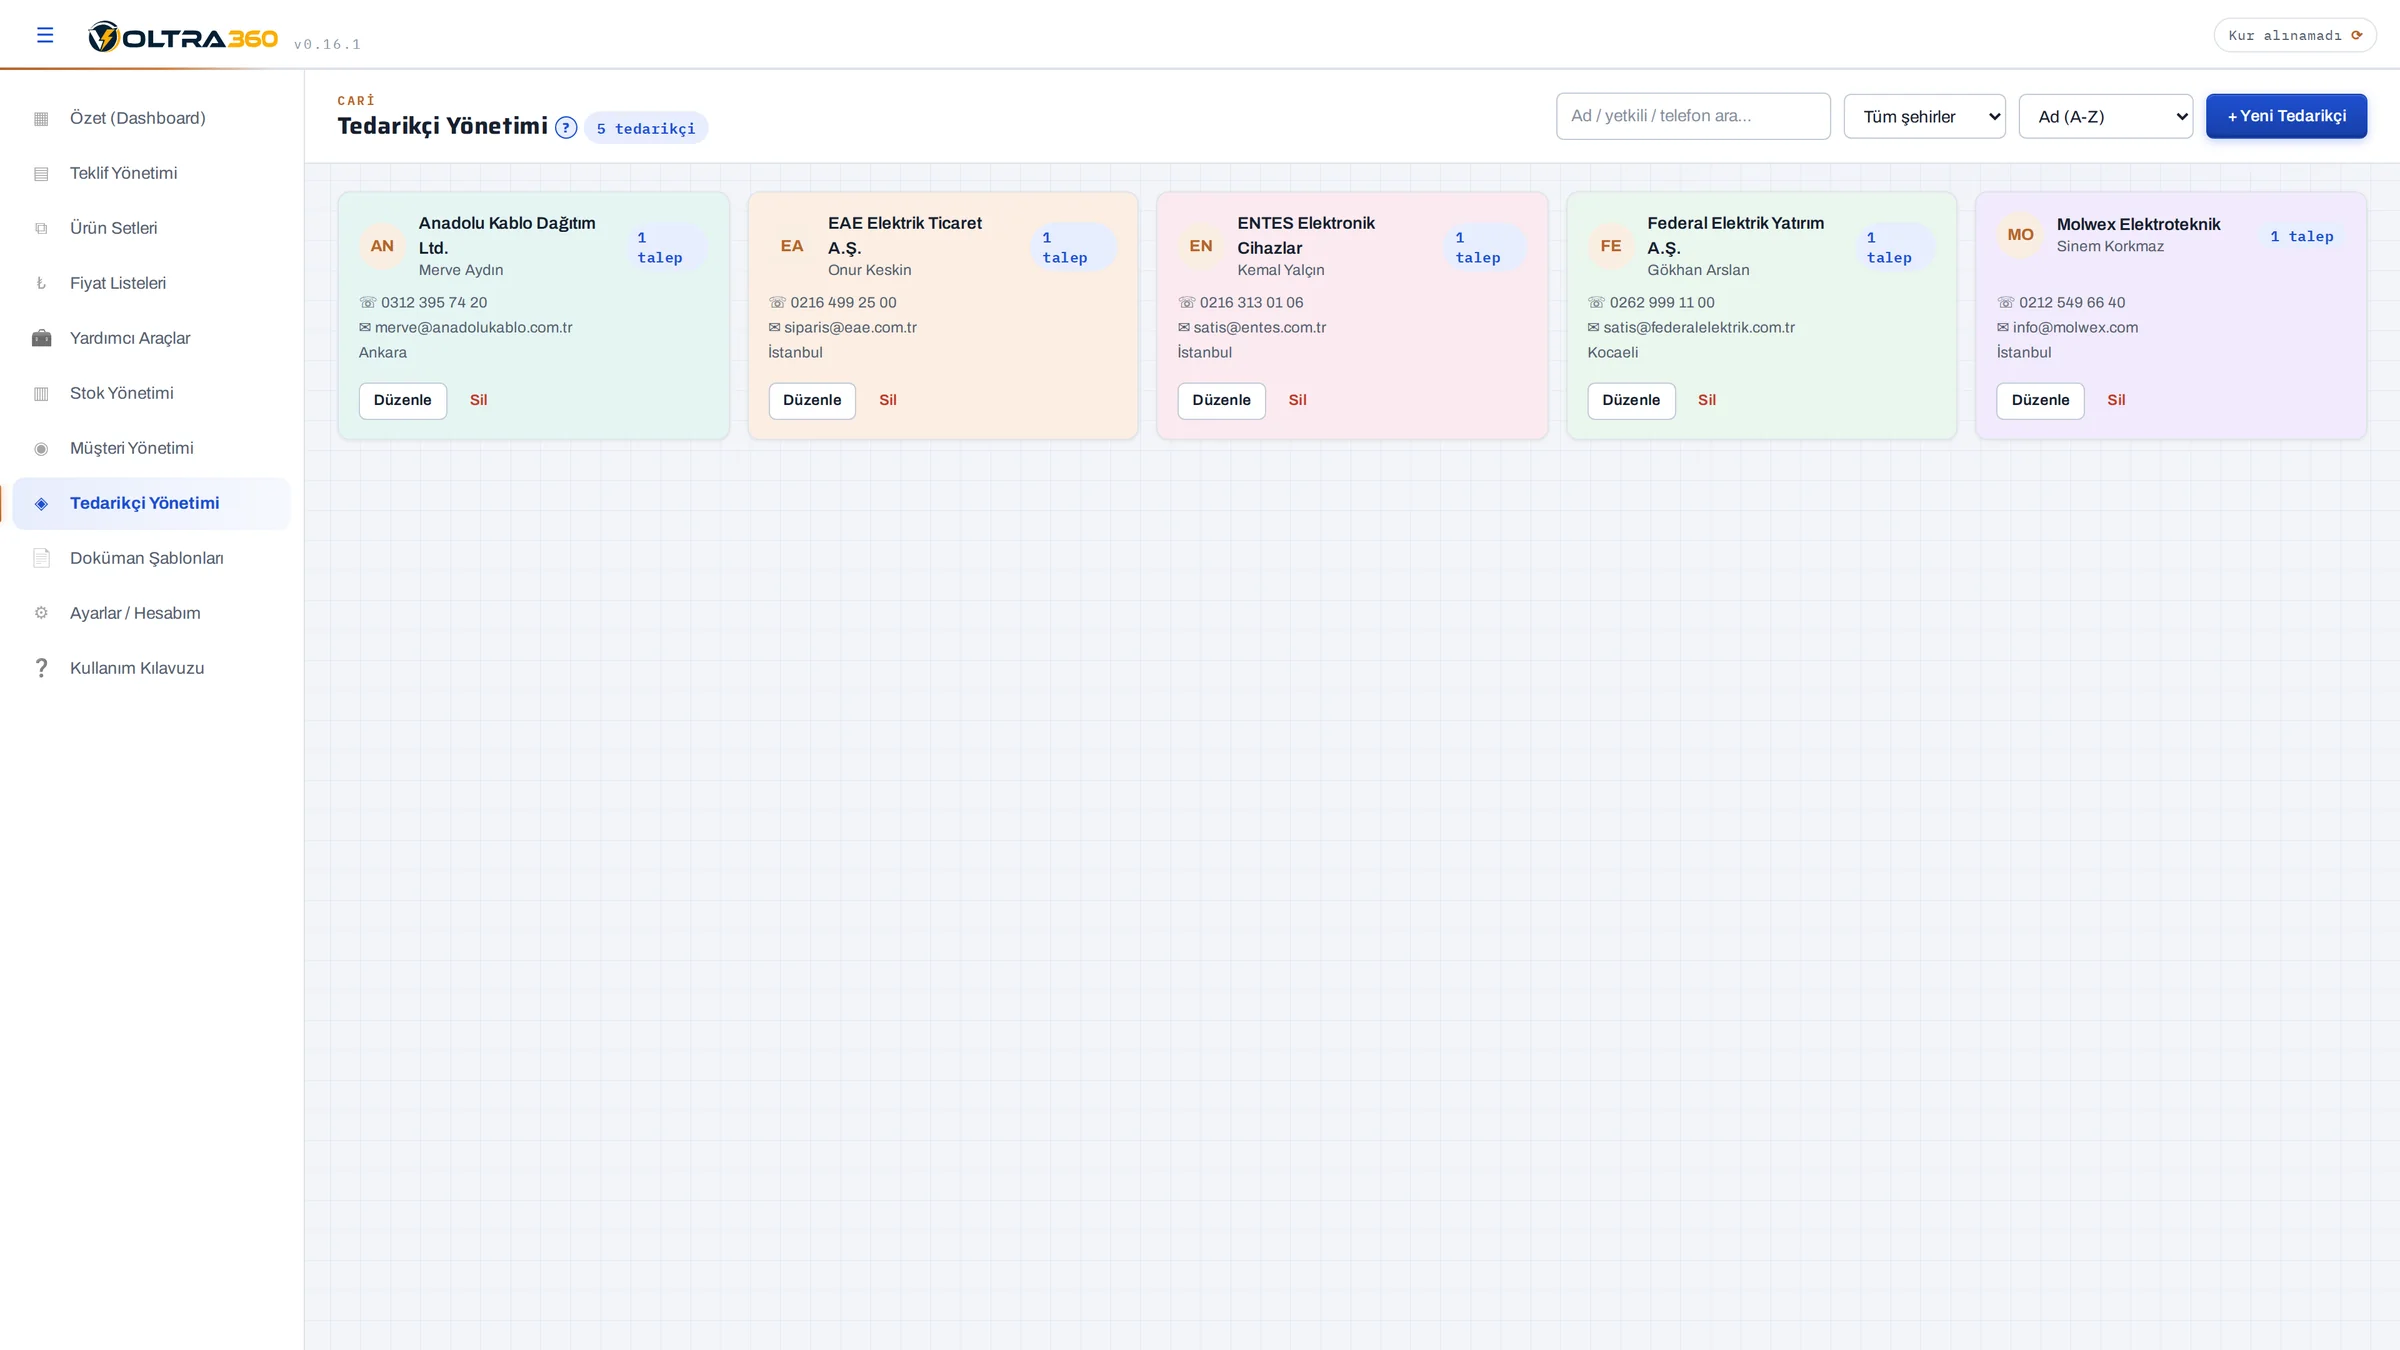Edit Anadolu Kablo Dağıtım with Düzenle

tap(403, 400)
